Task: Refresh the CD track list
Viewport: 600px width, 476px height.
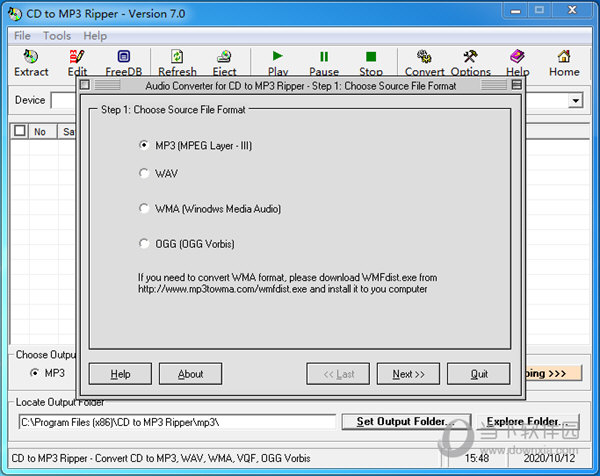Action: 177,63
